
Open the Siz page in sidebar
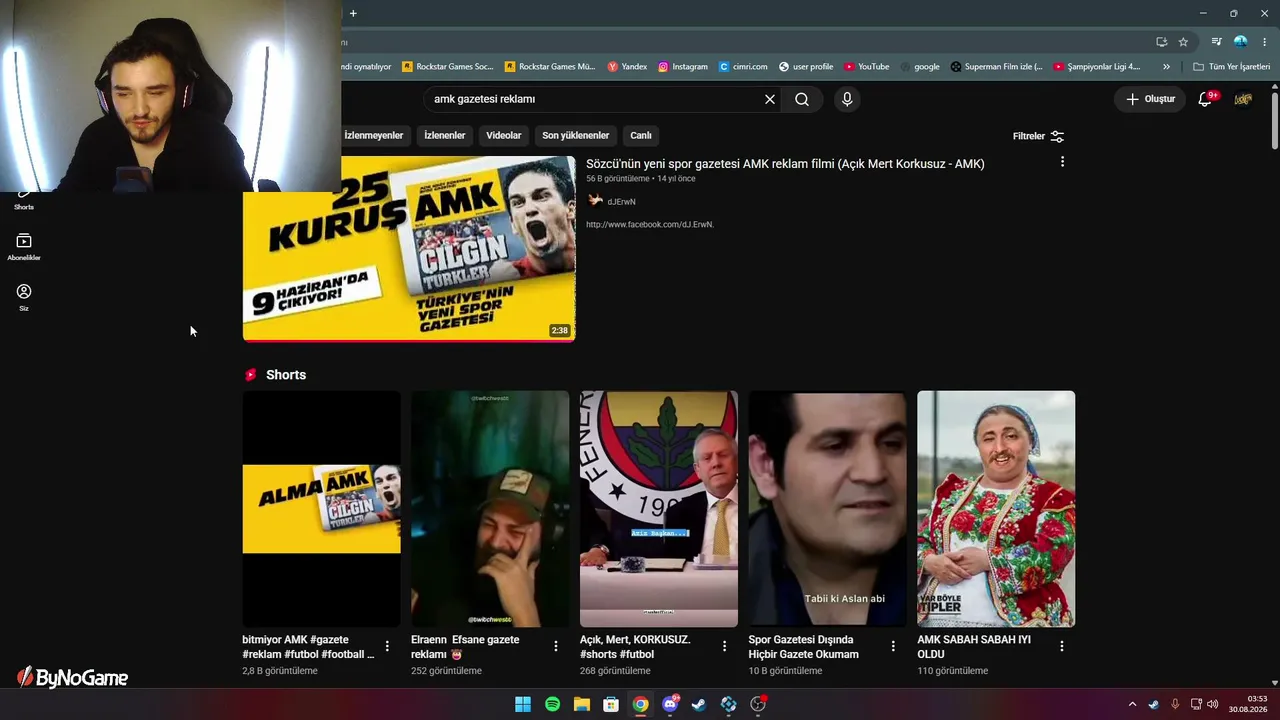pos(24,297)
